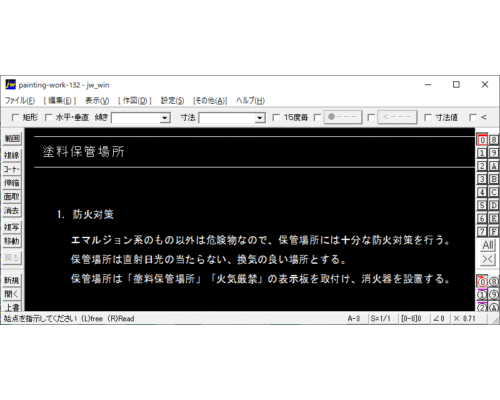Open the [編集(E)] menu
500x400 pixels.
pos(60,101)
